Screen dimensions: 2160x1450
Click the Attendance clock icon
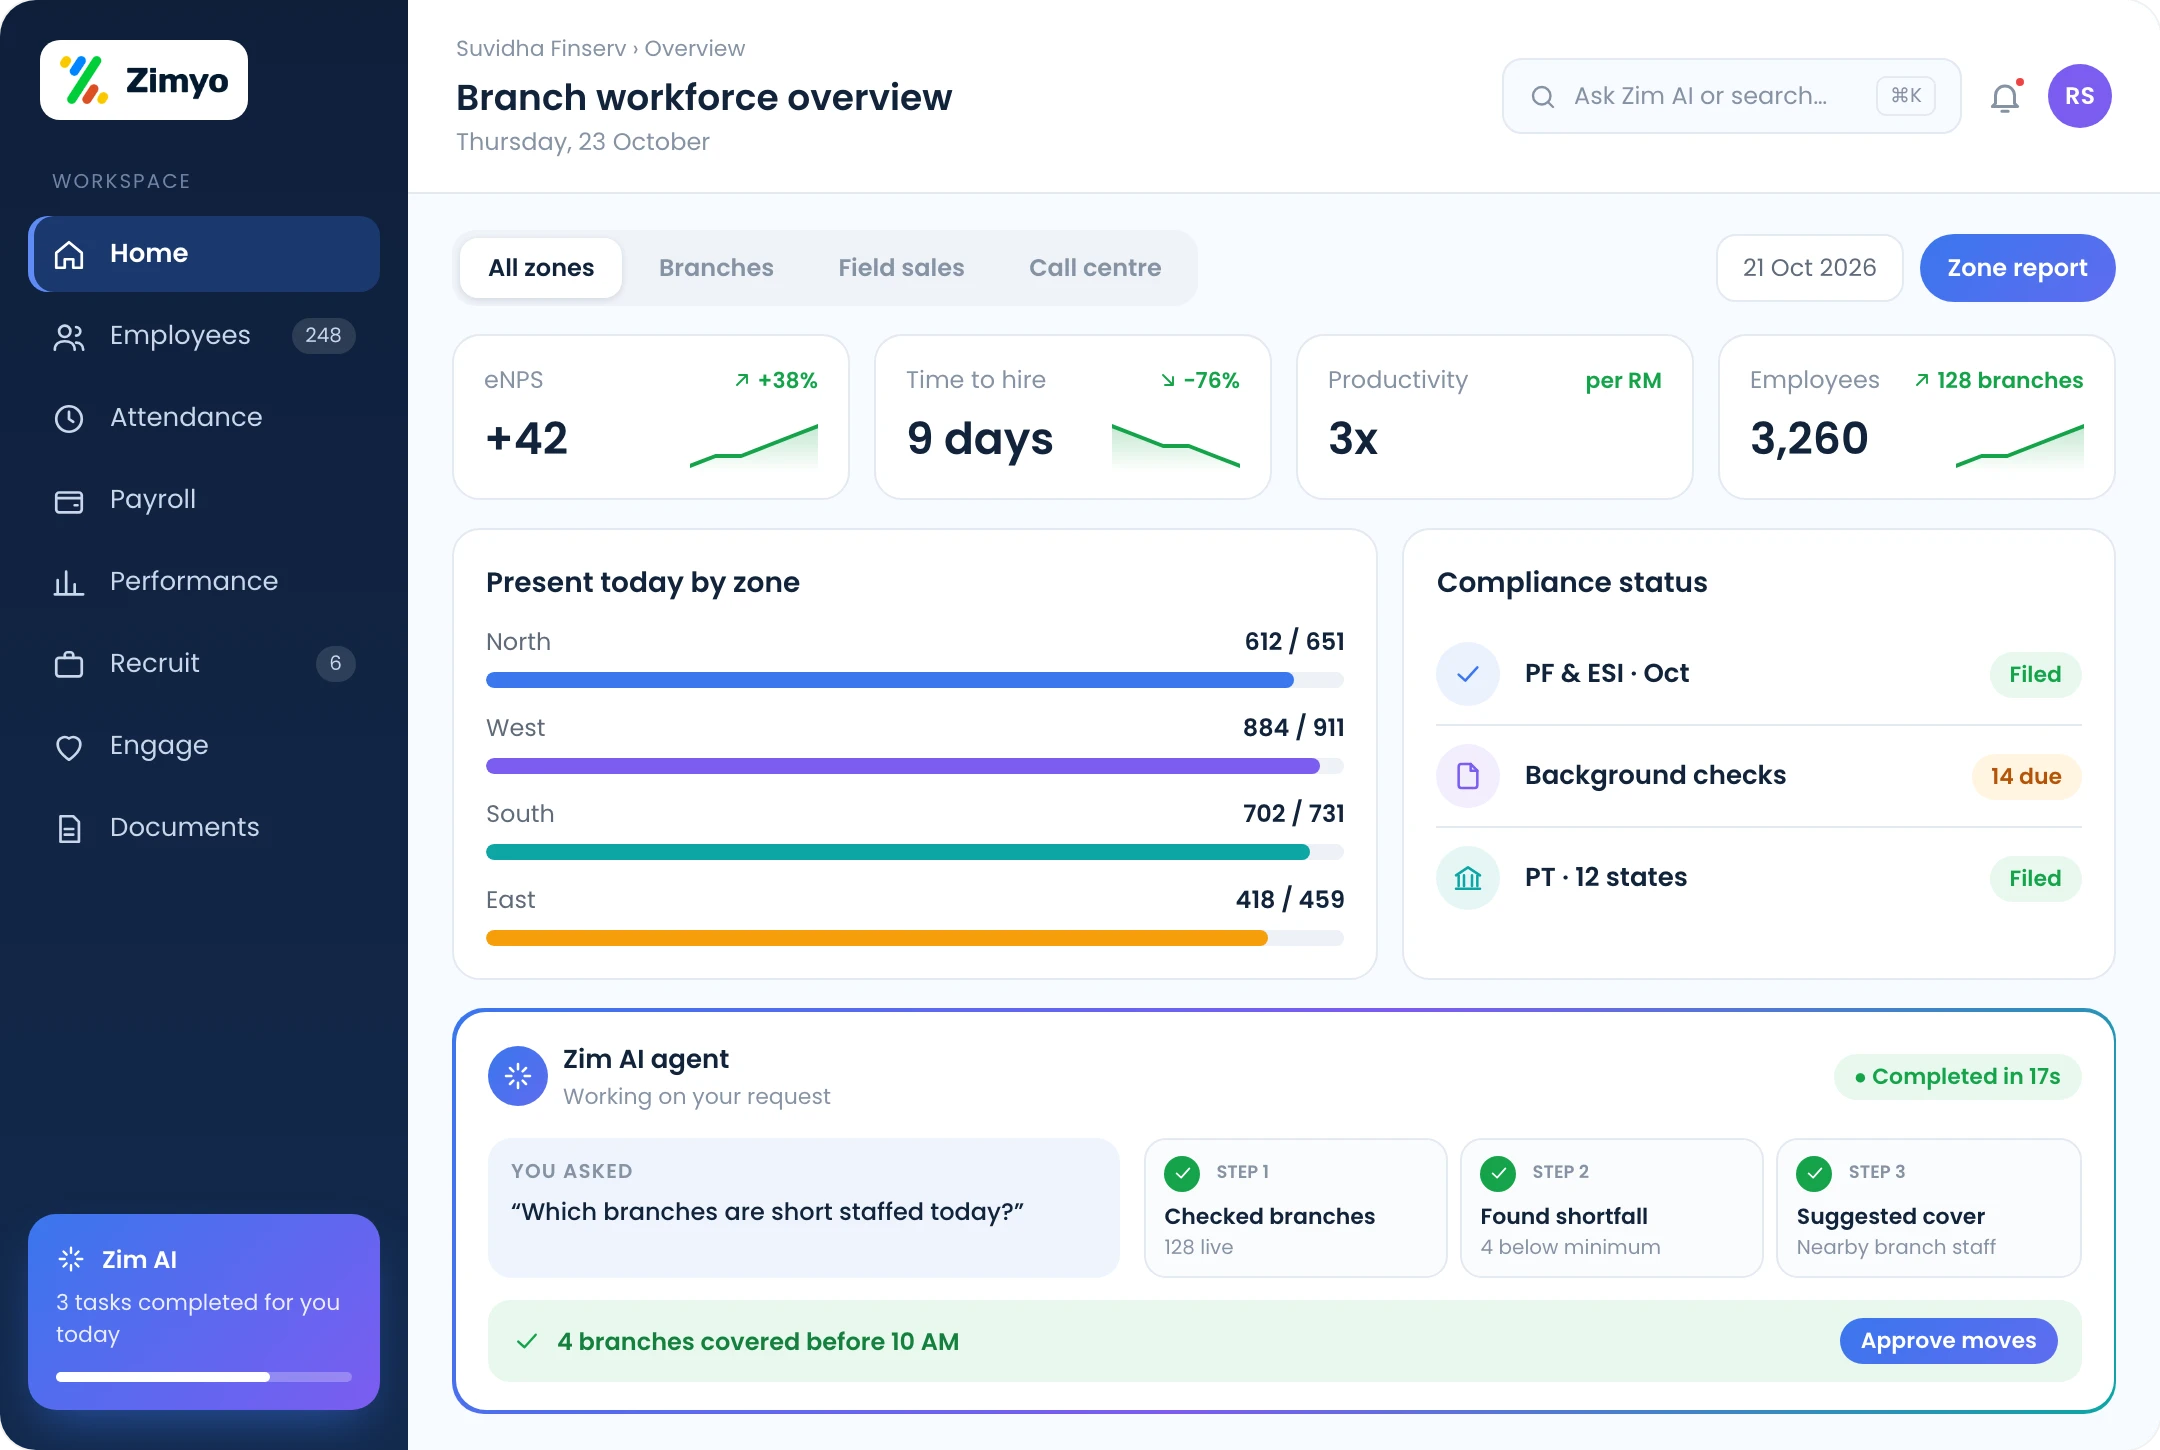point(69,418)
